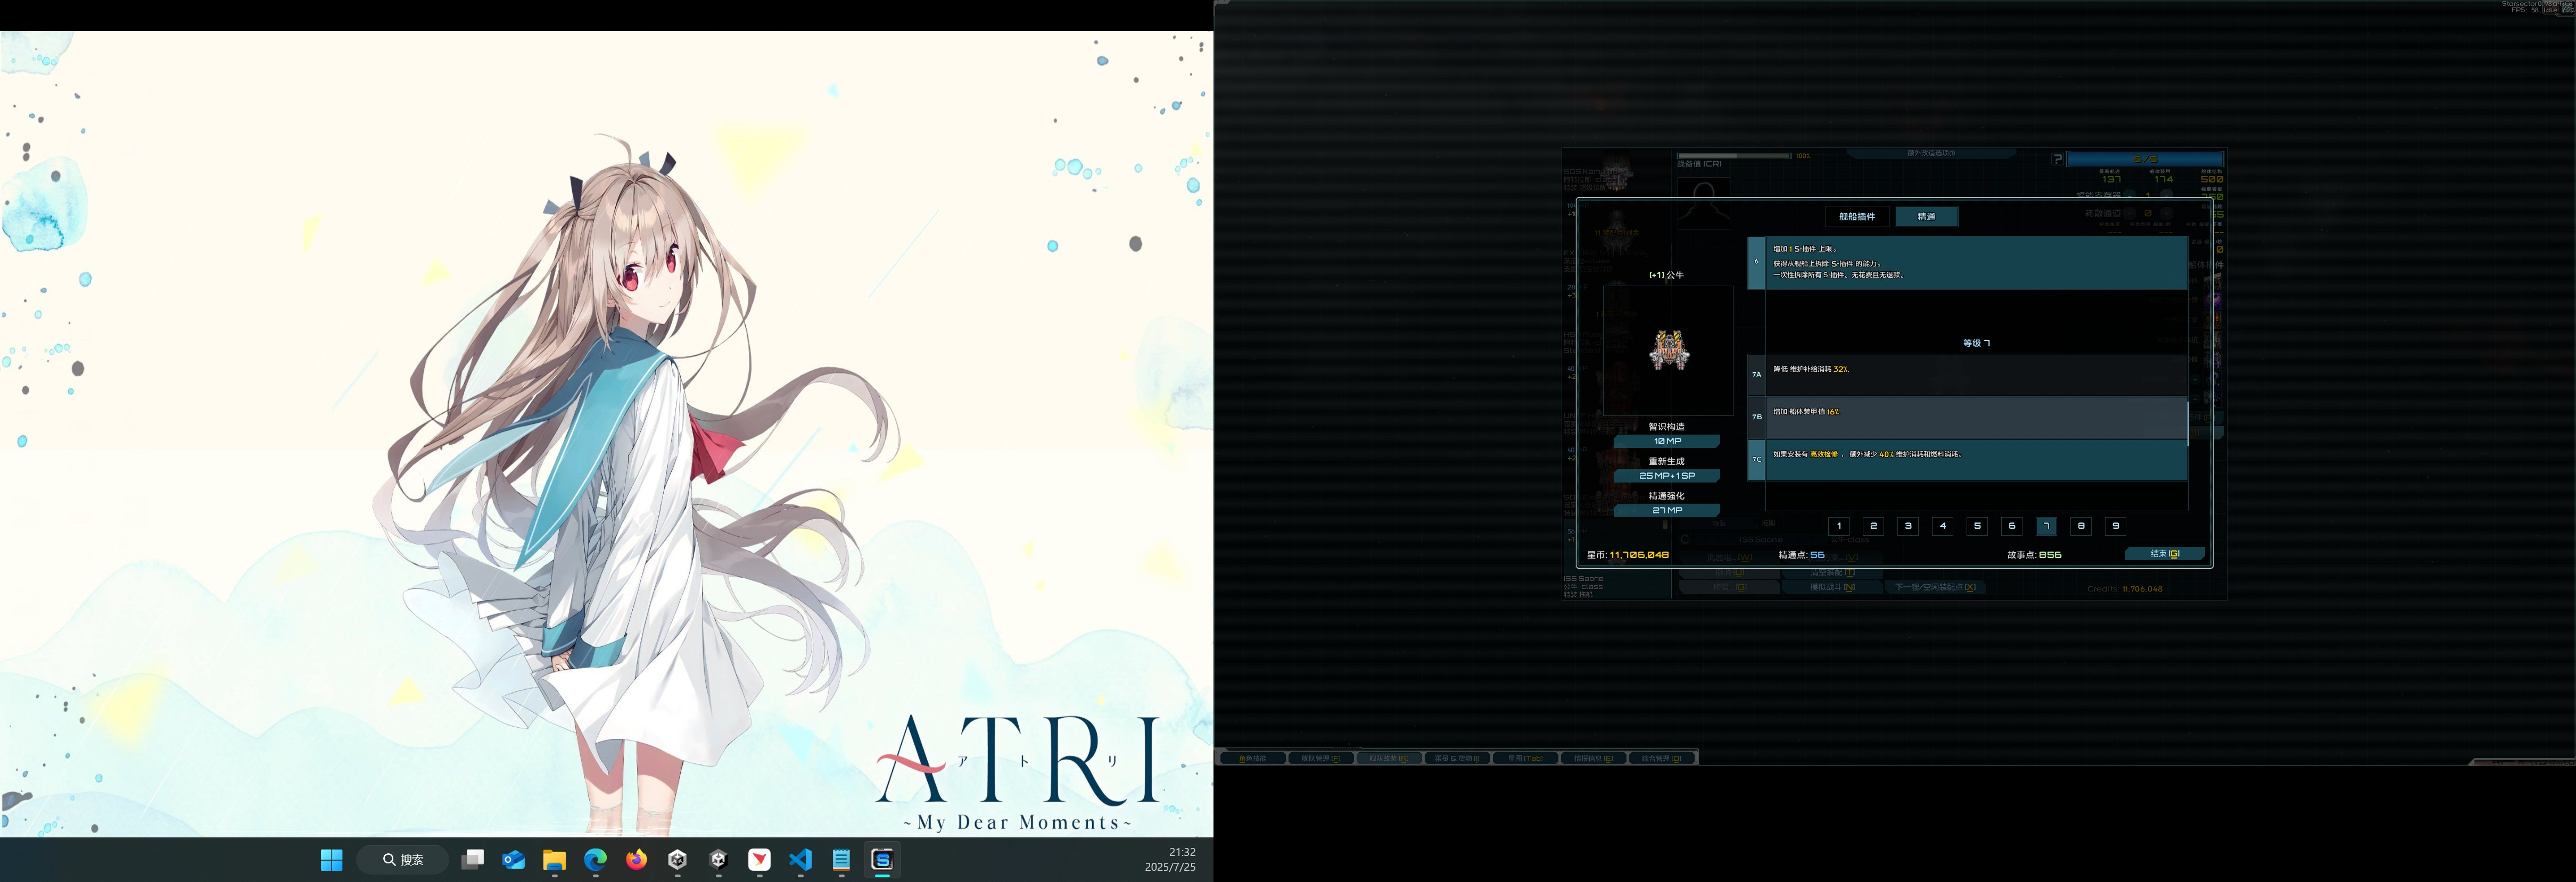Click the 结束 [G] button

coord(2164,554)
